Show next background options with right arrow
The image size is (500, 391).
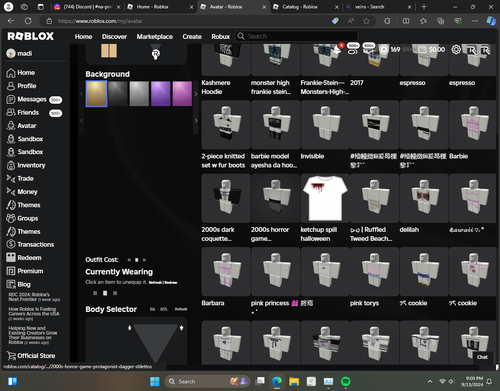click(x=196, y=94)
